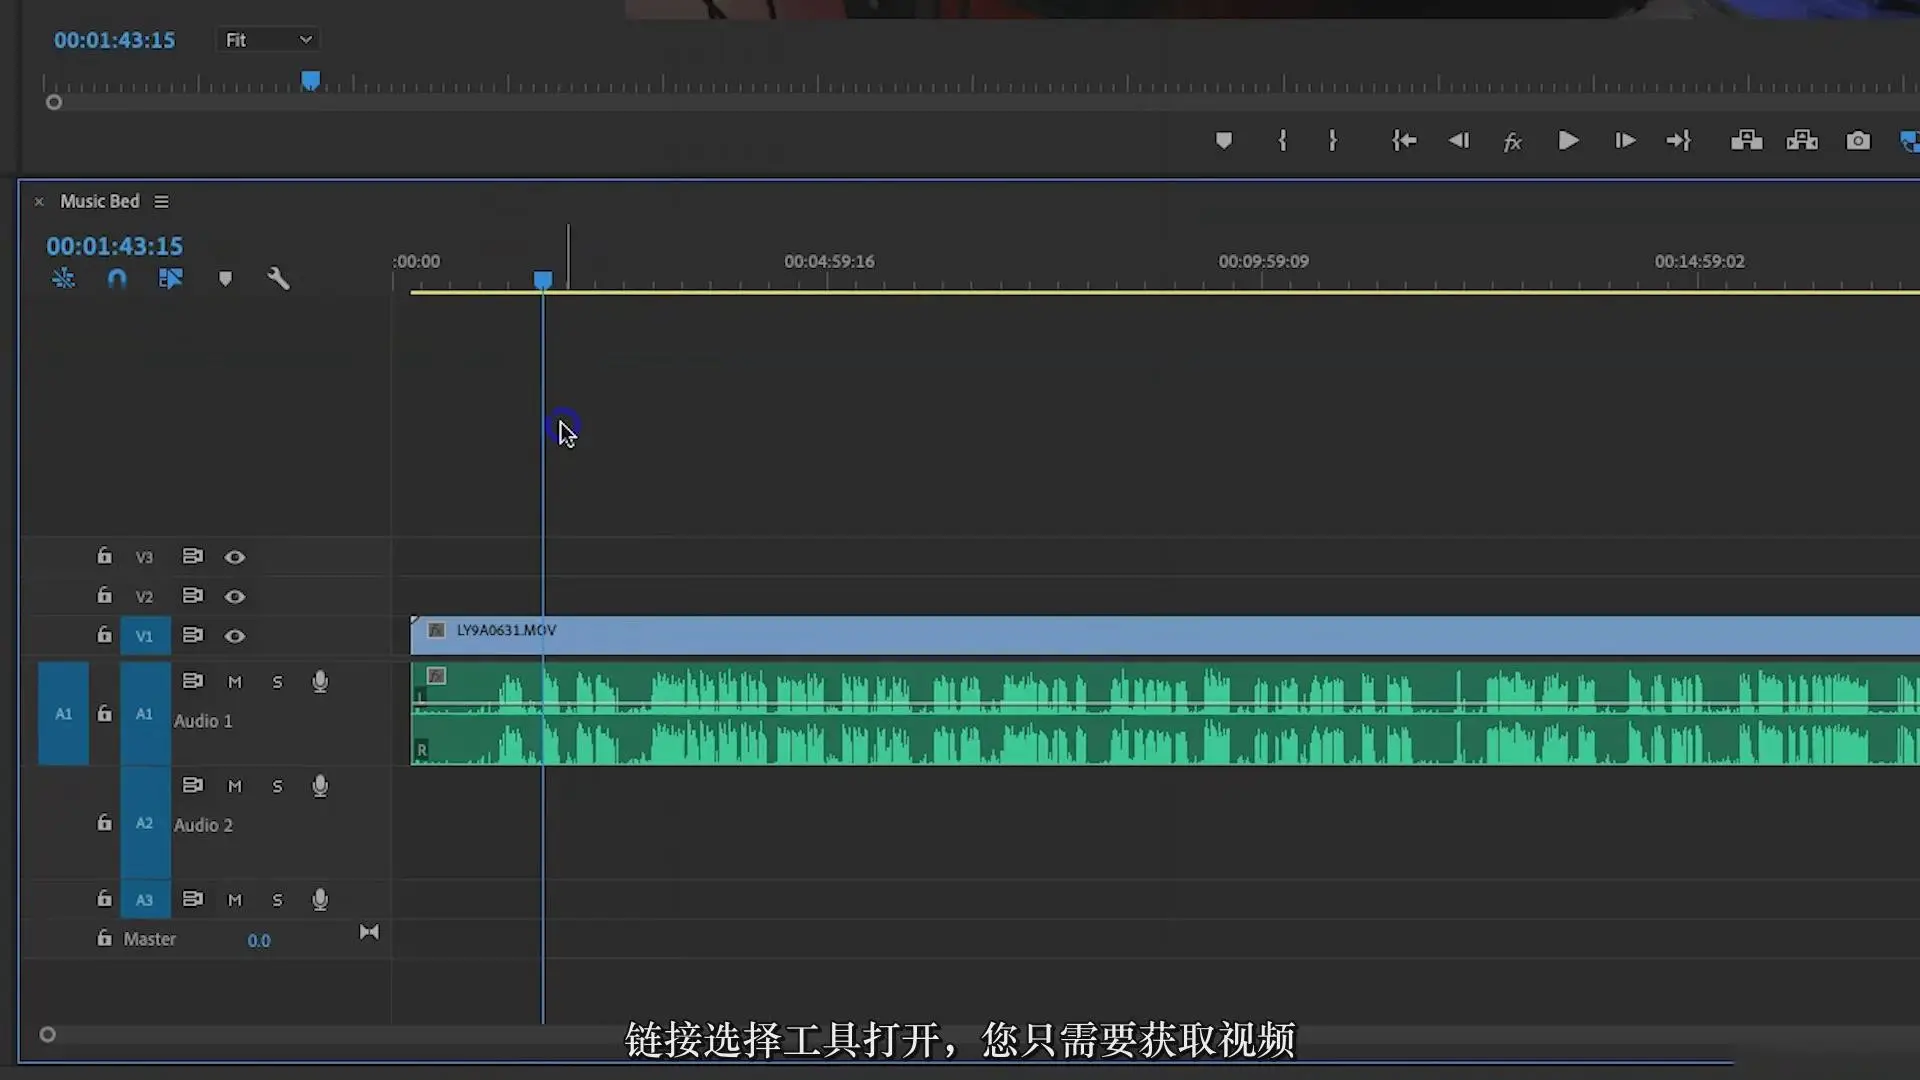Toggle the nest sequence insert icon in timeline
The height and width of the screenshot is (1080, 1920).
click(x=63, y=278)
